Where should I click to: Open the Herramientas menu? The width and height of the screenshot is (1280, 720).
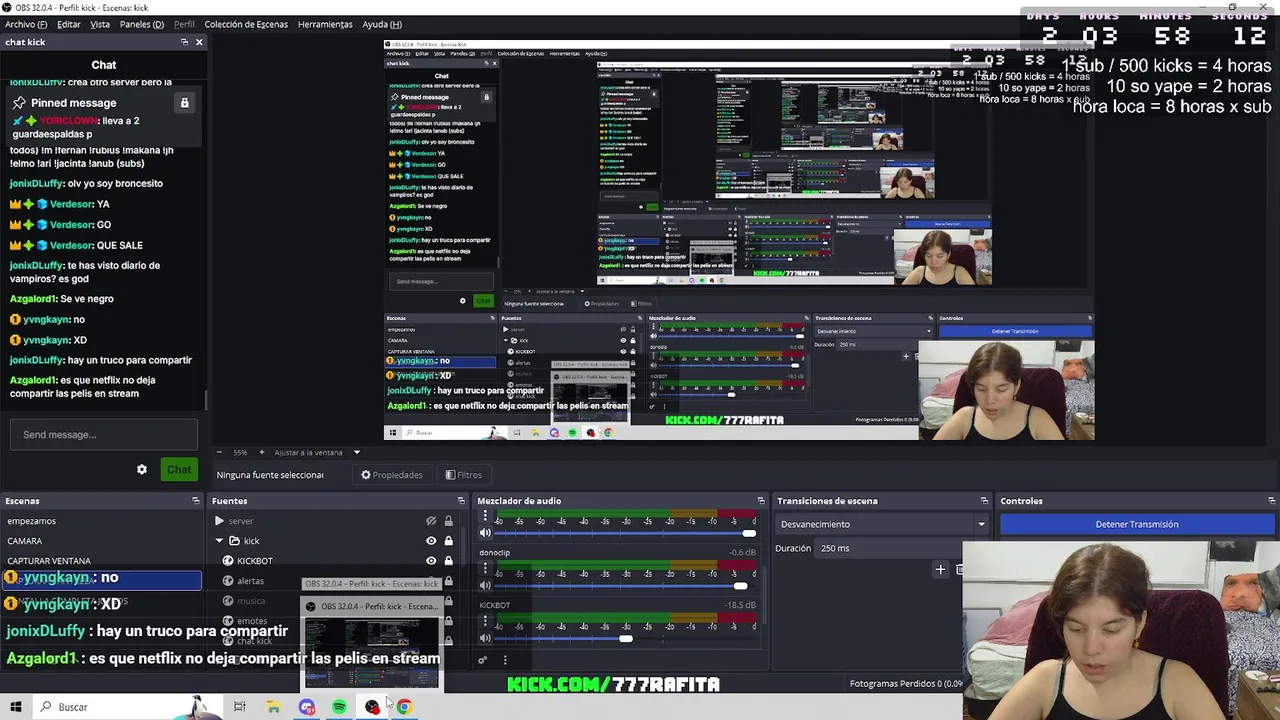click(x=325, y=24)
